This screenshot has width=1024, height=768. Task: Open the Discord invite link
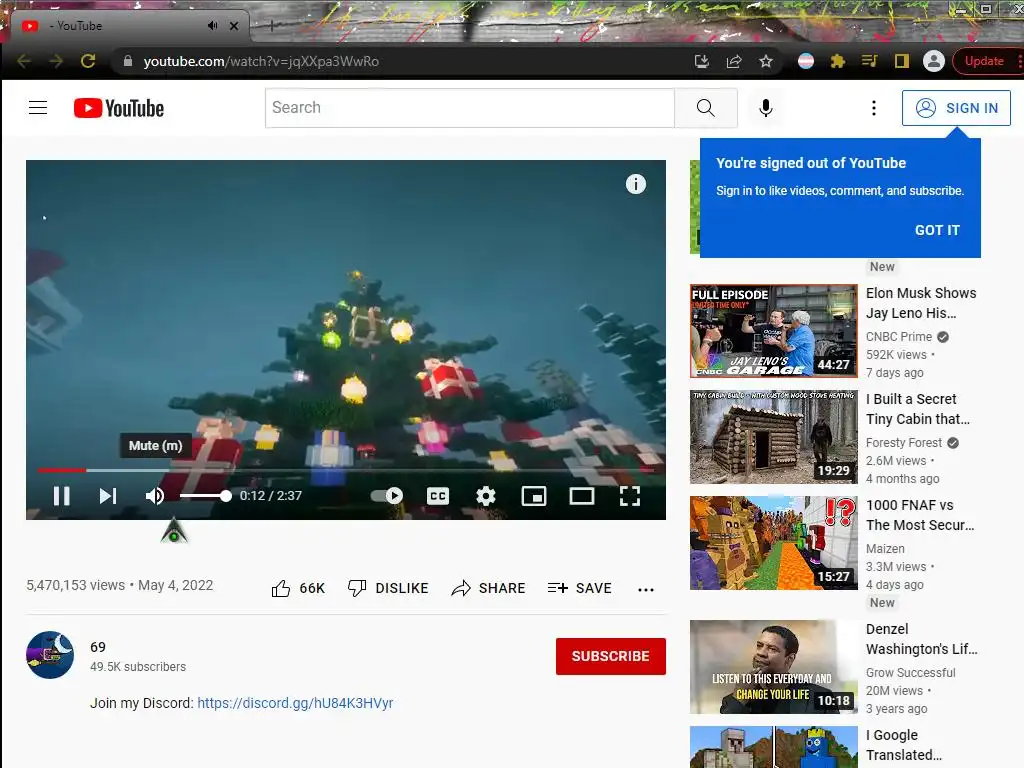tap(295, 703)
